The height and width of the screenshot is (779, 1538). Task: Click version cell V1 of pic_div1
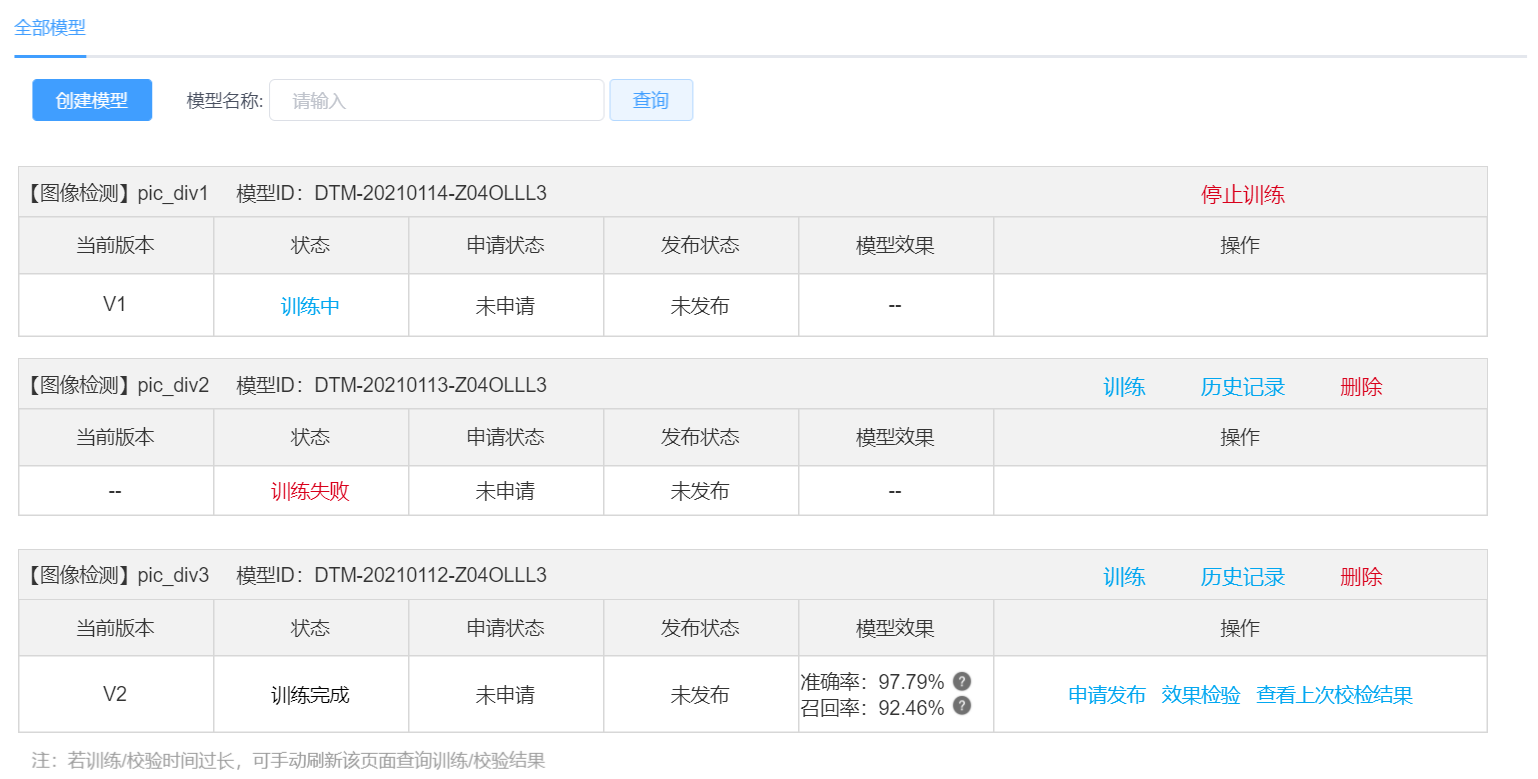point(115,304)
